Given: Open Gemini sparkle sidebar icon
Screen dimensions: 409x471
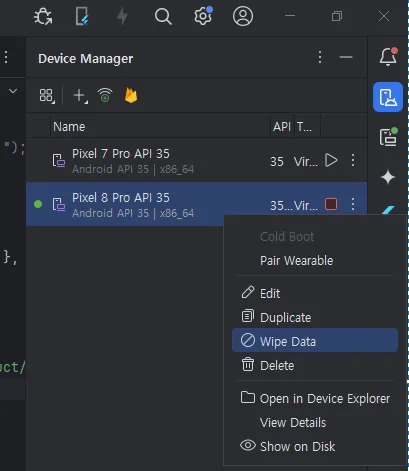Looking at the screenshot, I should pos(388,177).
